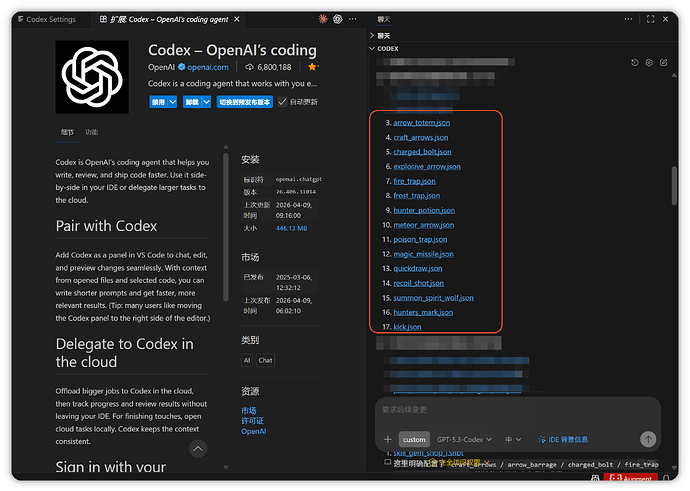Focus the 要求后续变更 chat input field
Viewport: 690px width, 491px height.
click(x=518, y=410)
